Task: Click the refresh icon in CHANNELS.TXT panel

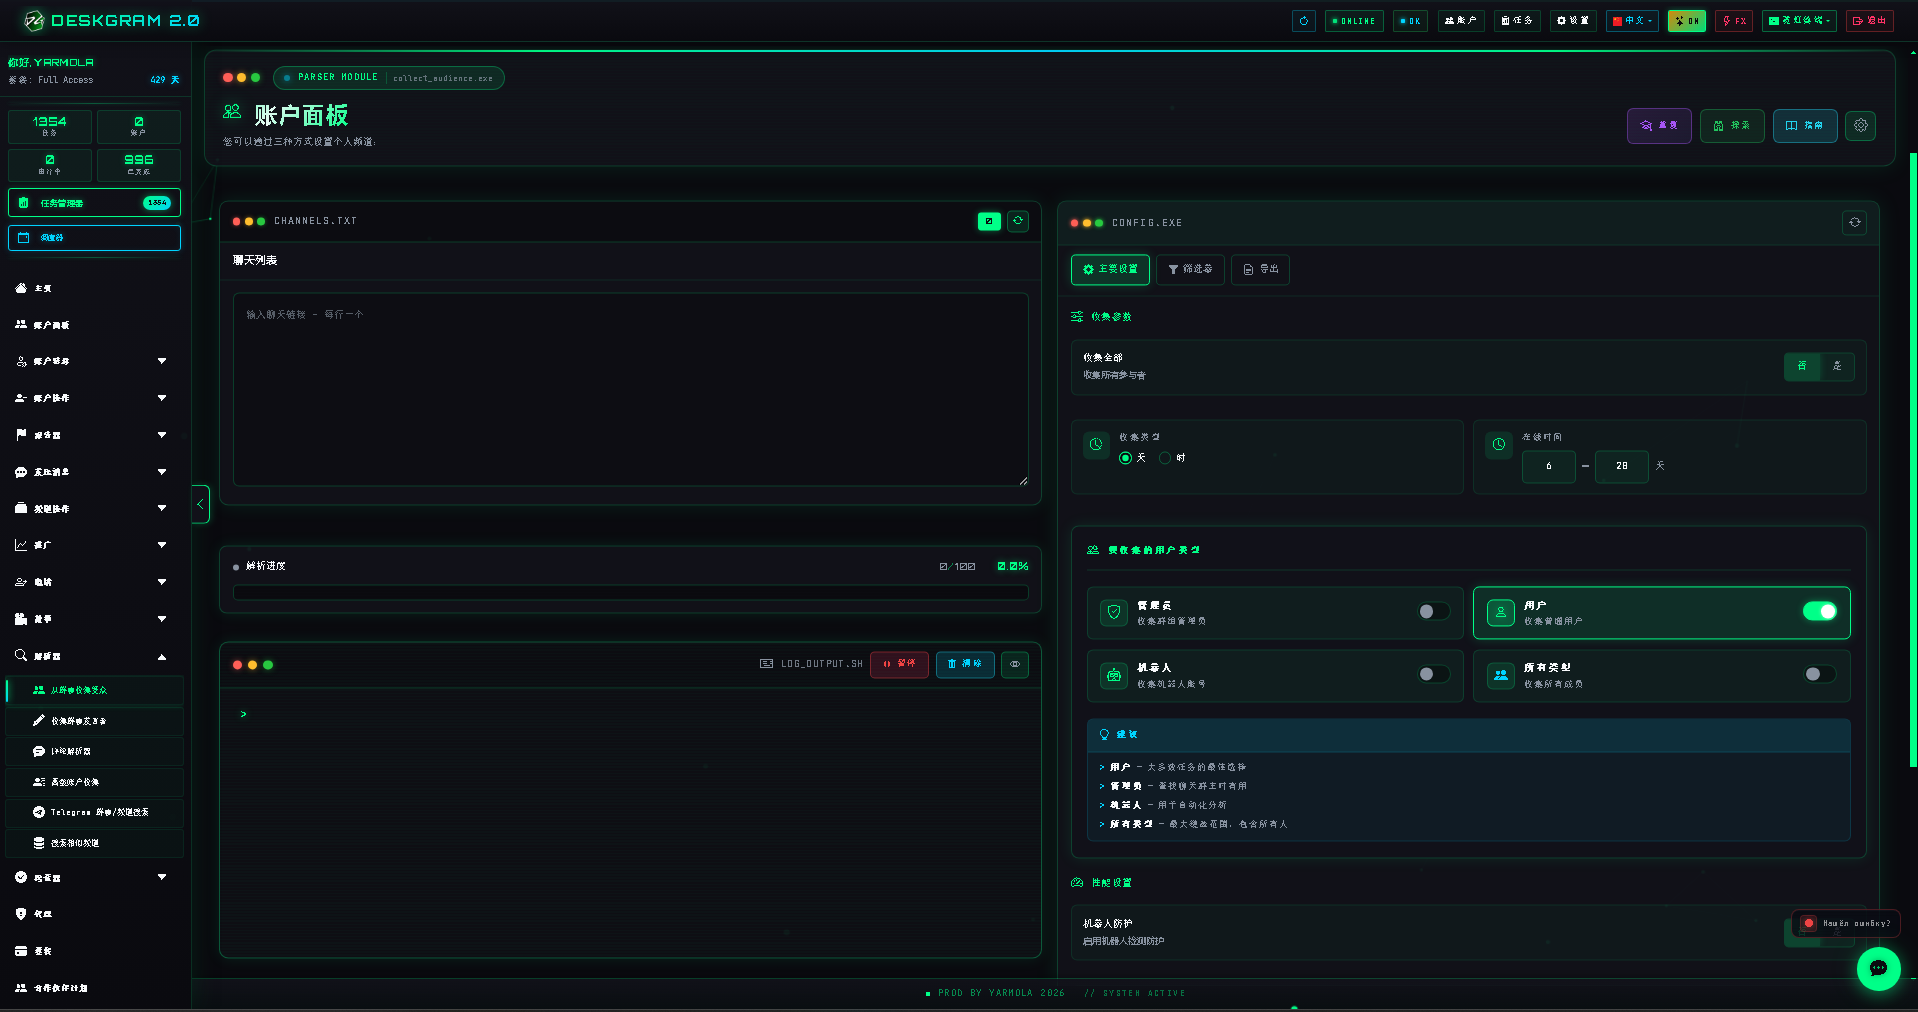Action: [x=1018, y=221]
